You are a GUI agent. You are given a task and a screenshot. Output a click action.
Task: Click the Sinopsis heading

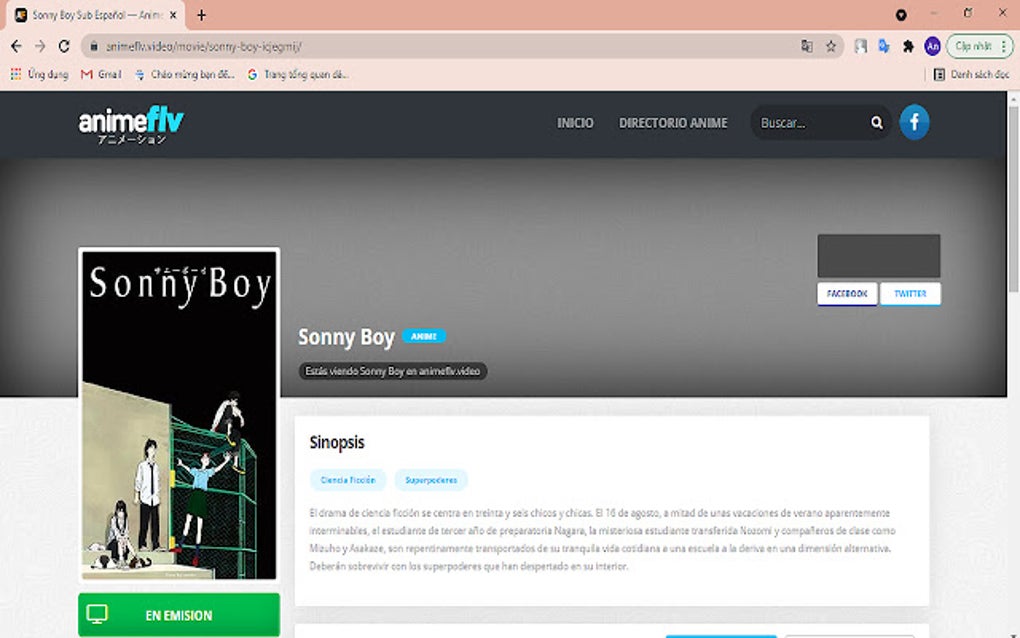click(x=337, y=442)
